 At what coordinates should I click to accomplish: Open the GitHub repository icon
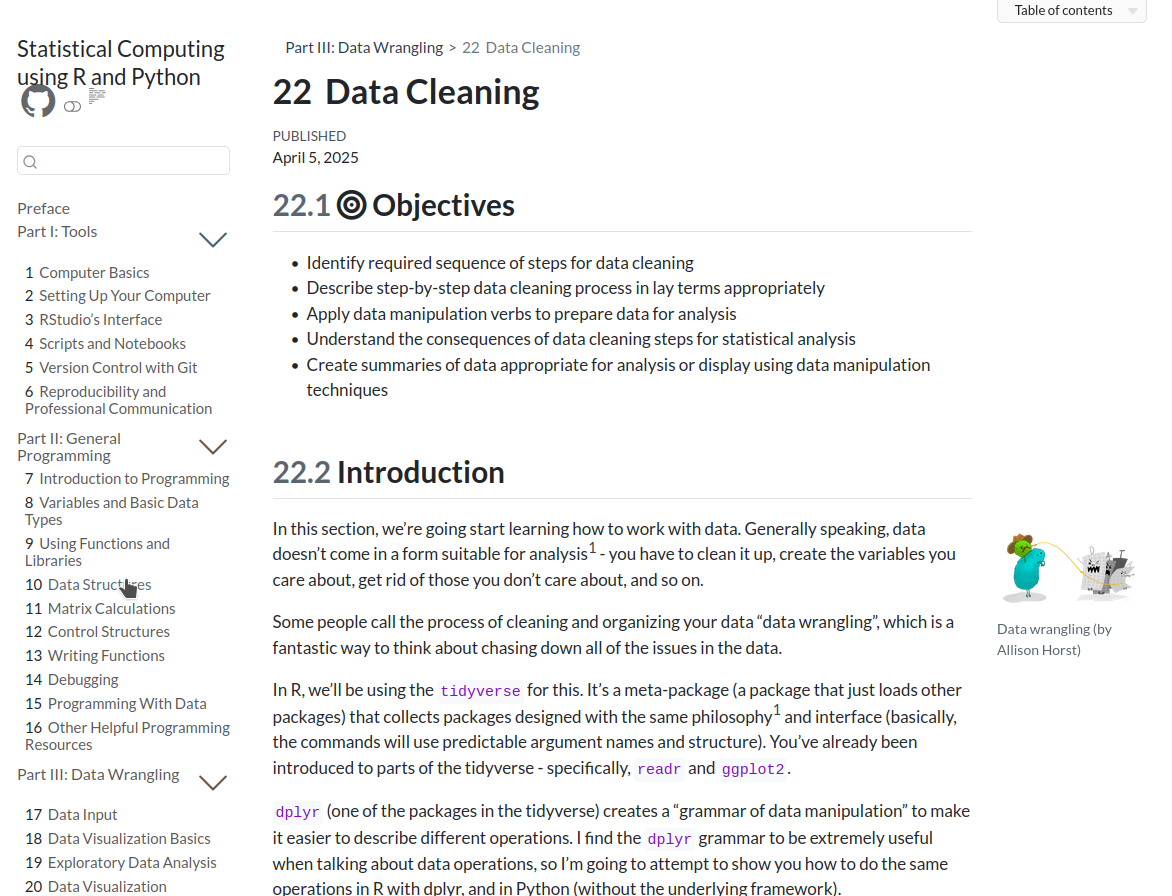[37, 101]
